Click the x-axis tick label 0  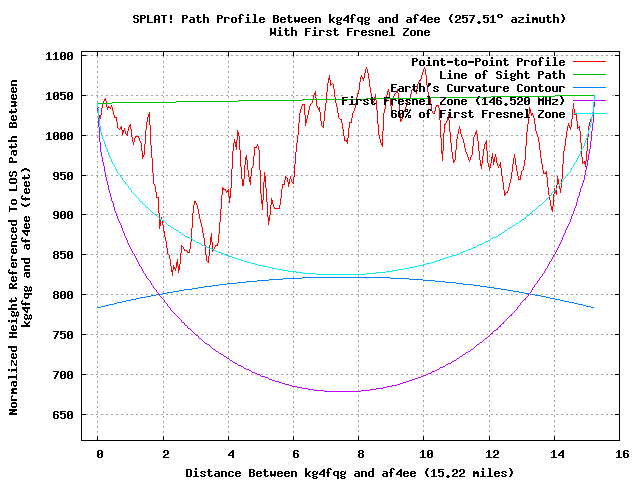tap(100, 454)
